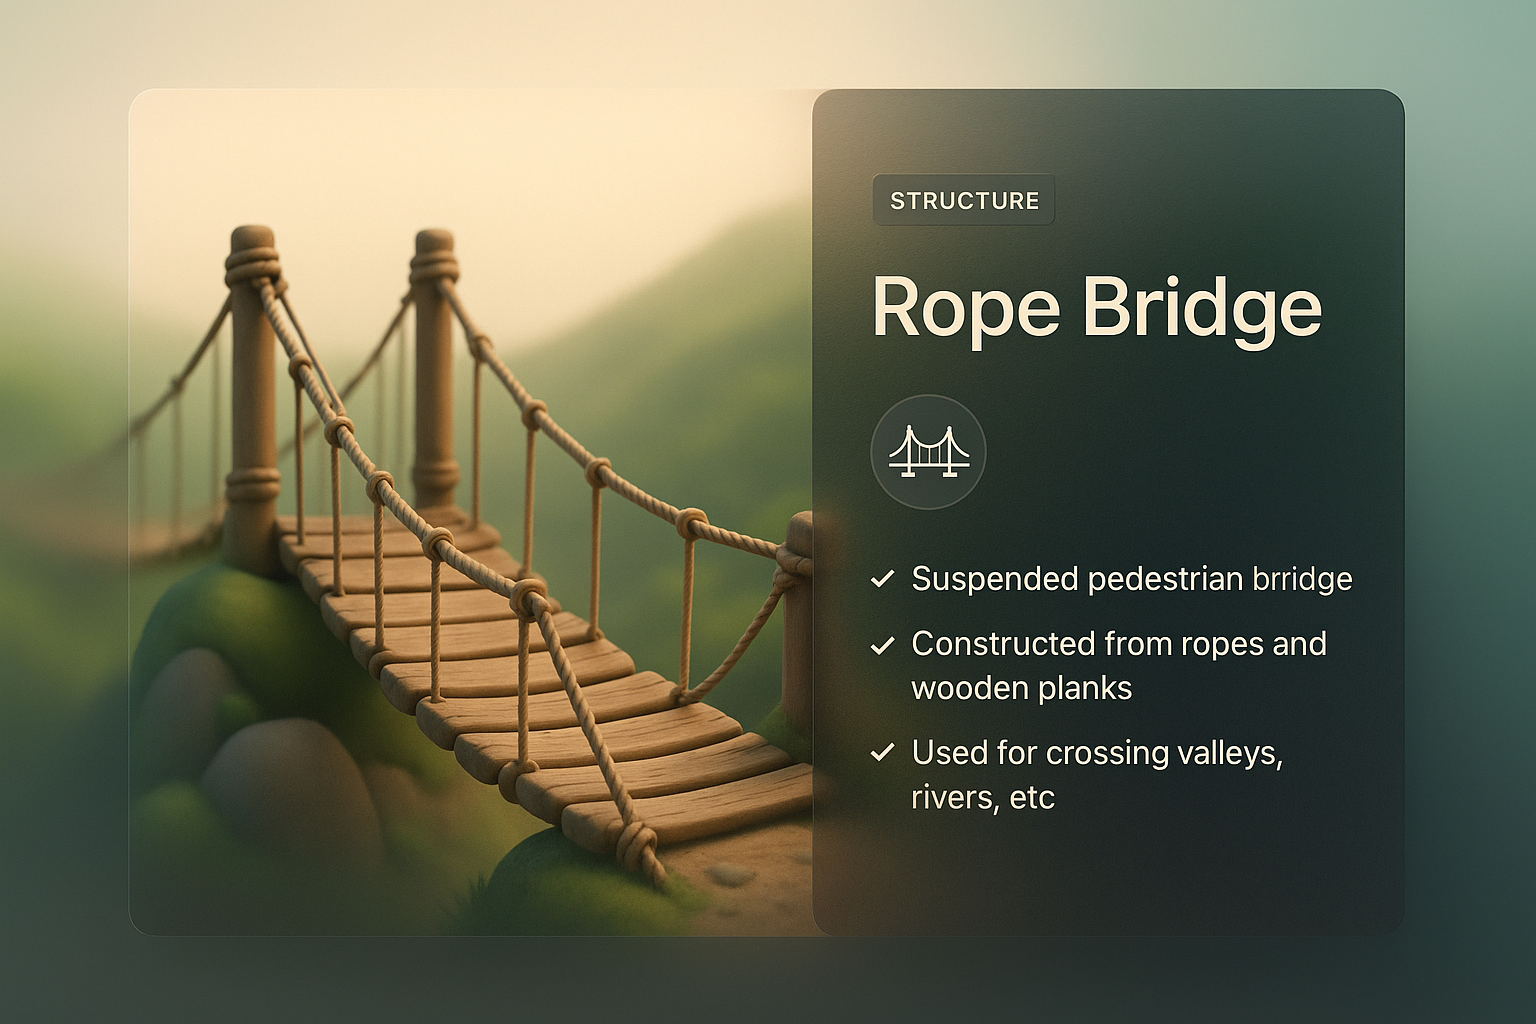This screenshot has height=1024, width=1536.
Task: Click the "Constructed from ropes and" line
Action: coord(1118,644)
